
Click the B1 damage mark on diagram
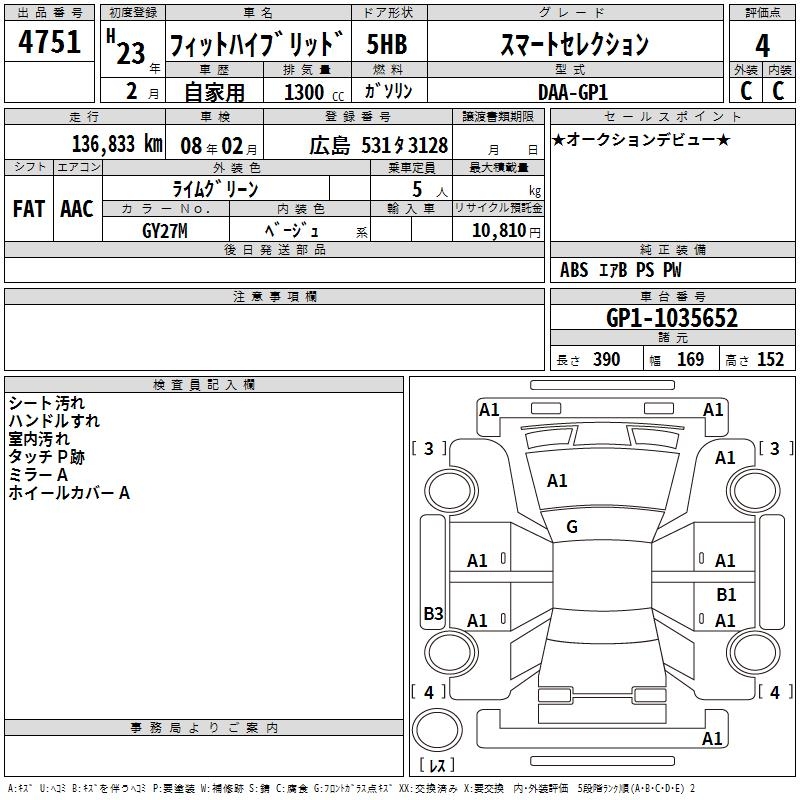pos(726,594)
